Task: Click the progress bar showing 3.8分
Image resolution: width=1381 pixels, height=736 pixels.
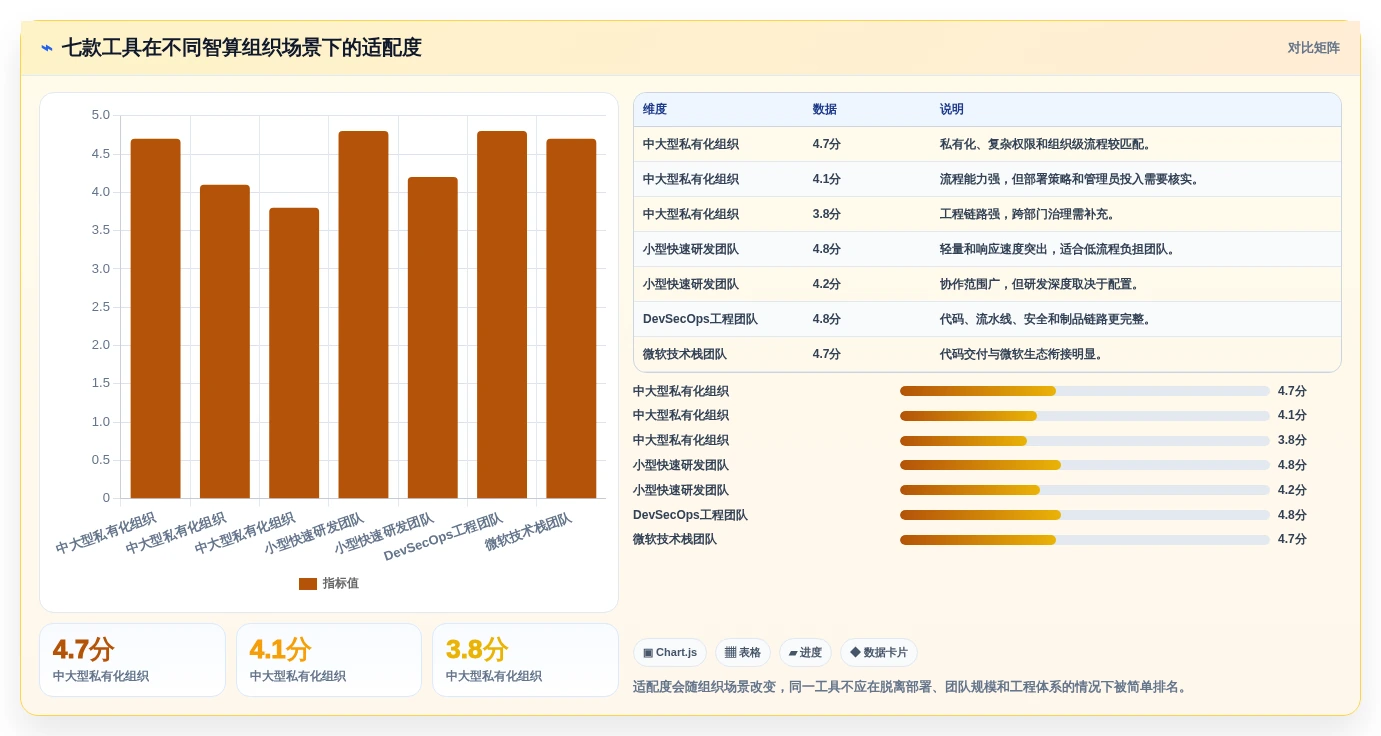Action: pos(1085,441)
